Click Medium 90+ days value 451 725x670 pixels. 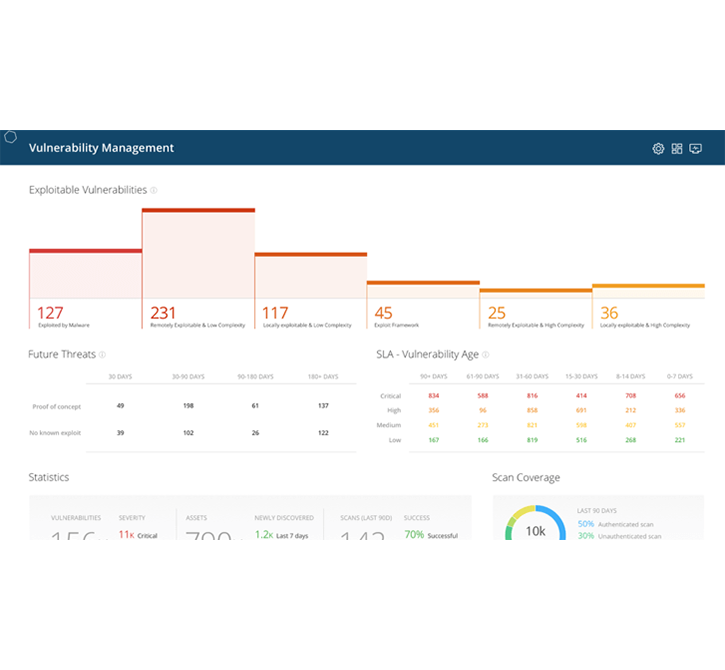[x=434, y=425]
